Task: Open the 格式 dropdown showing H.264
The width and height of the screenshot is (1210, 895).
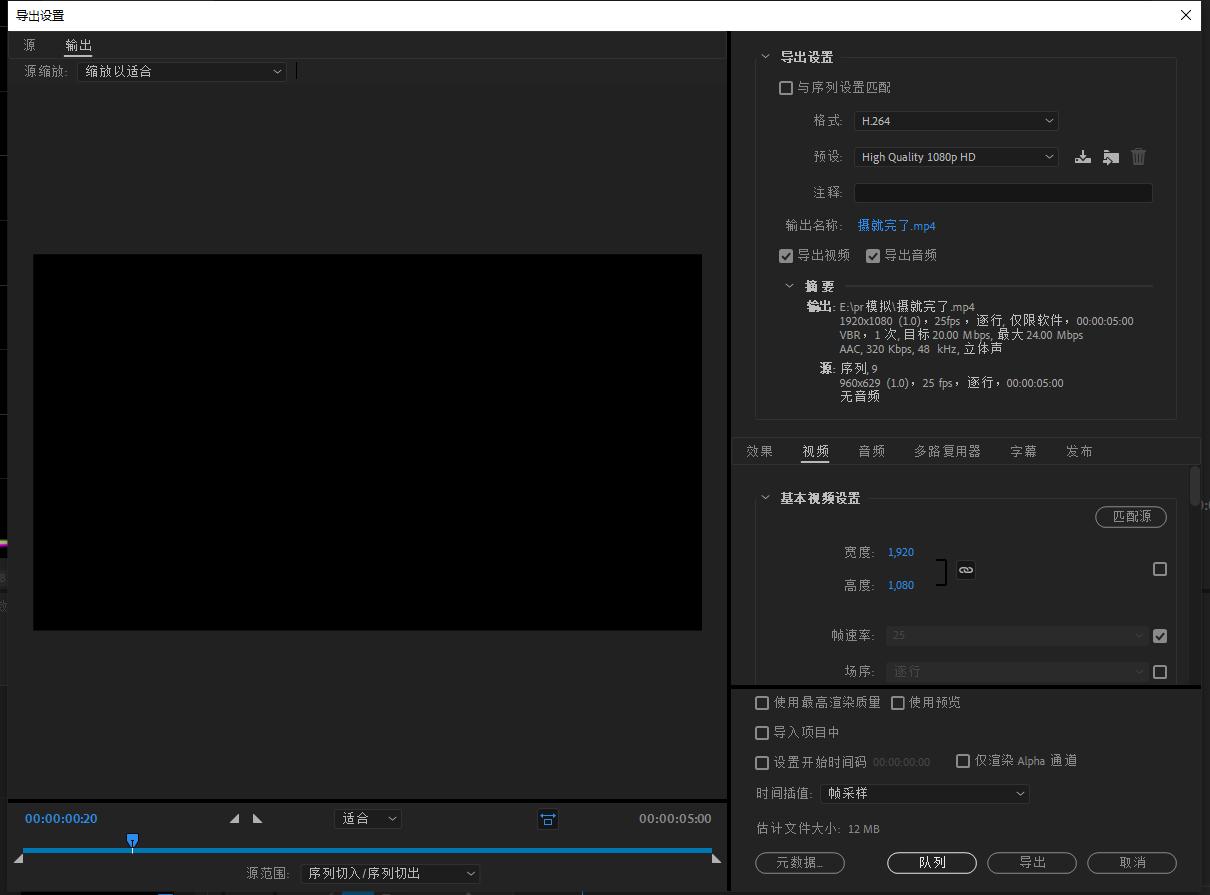Action: pyautogui.click(x=955, y=120)
